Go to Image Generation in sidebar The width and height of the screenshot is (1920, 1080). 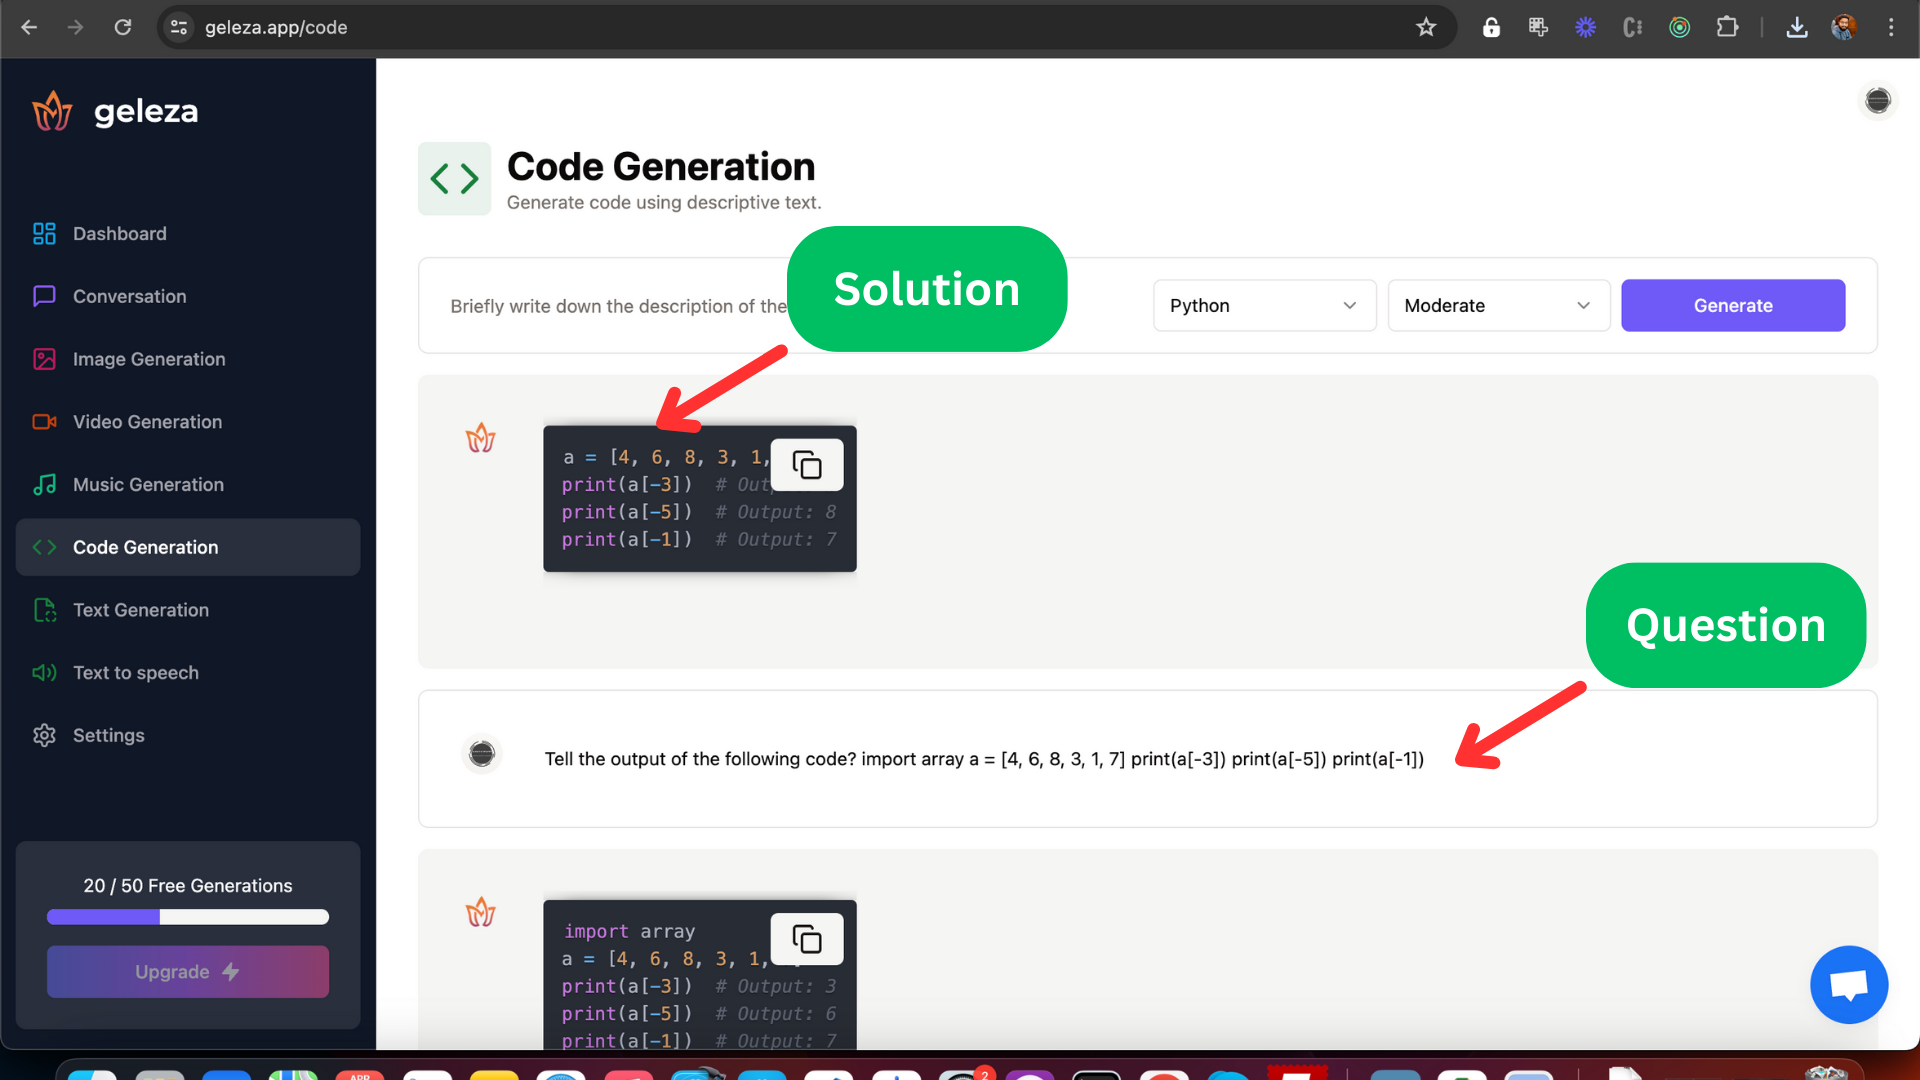pos(149,359)
